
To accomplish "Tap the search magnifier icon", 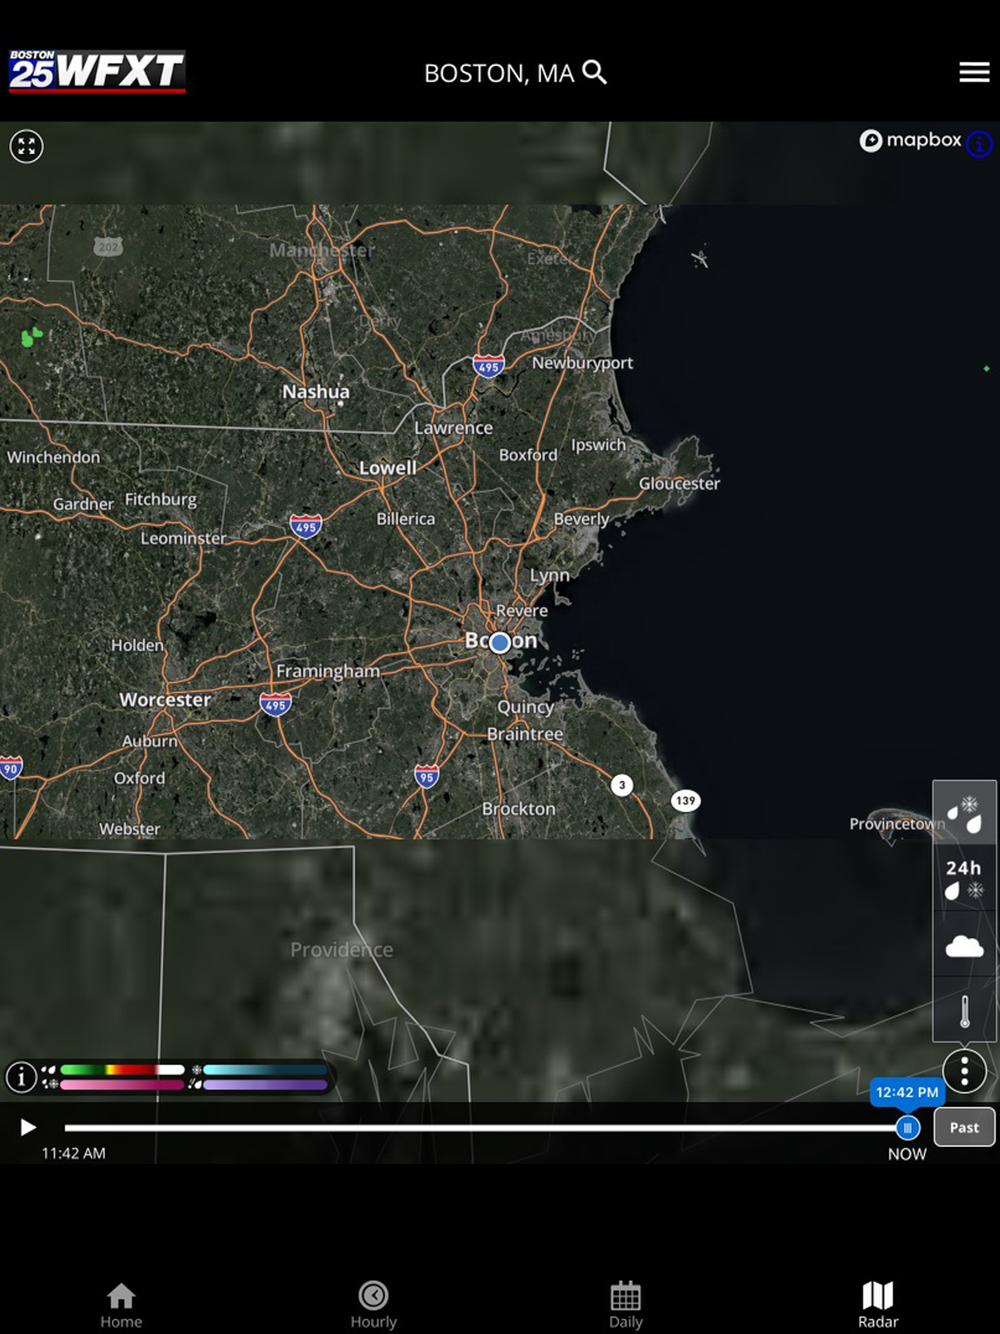I will coord(595,72).
